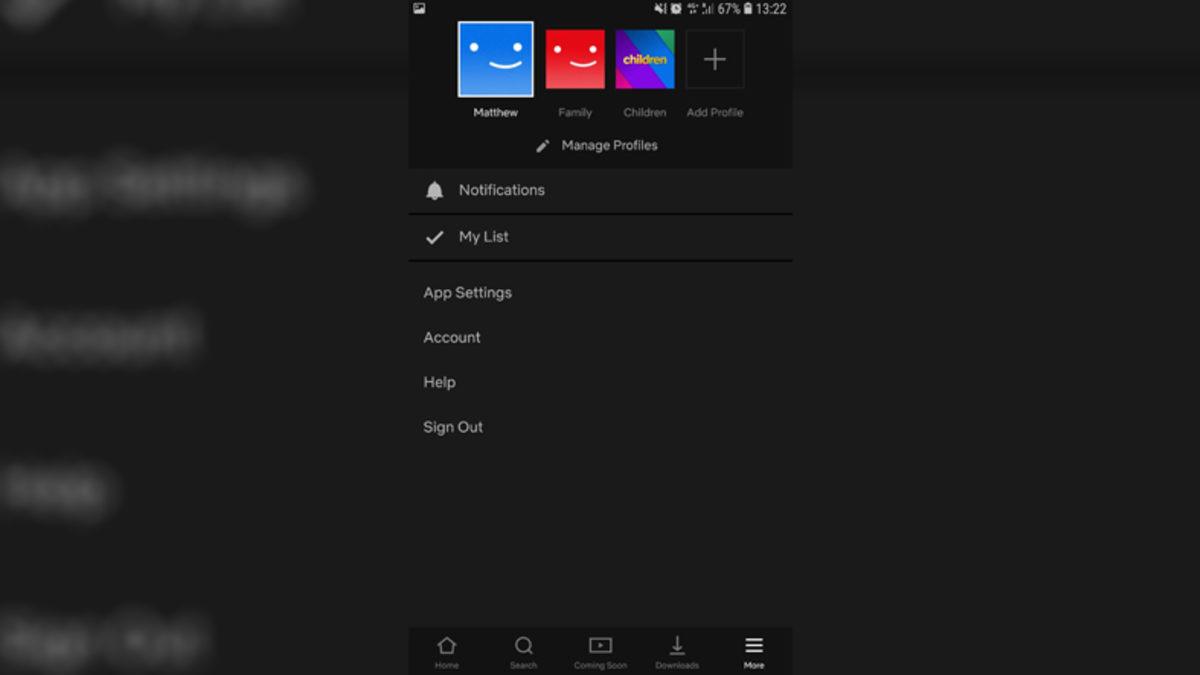Open the Help section
The height and width of the screenshot is (675, 1200).
439,382
